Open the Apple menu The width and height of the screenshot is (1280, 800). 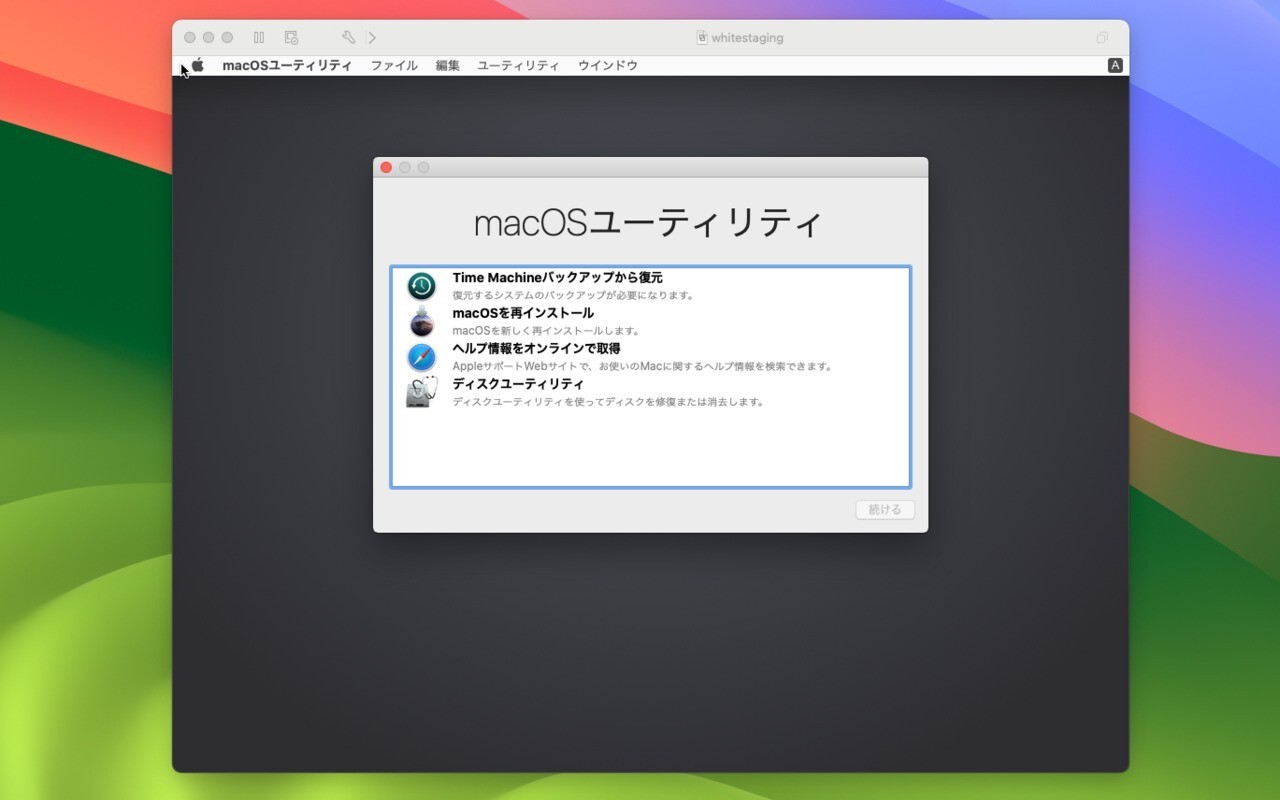pos(197,65)
